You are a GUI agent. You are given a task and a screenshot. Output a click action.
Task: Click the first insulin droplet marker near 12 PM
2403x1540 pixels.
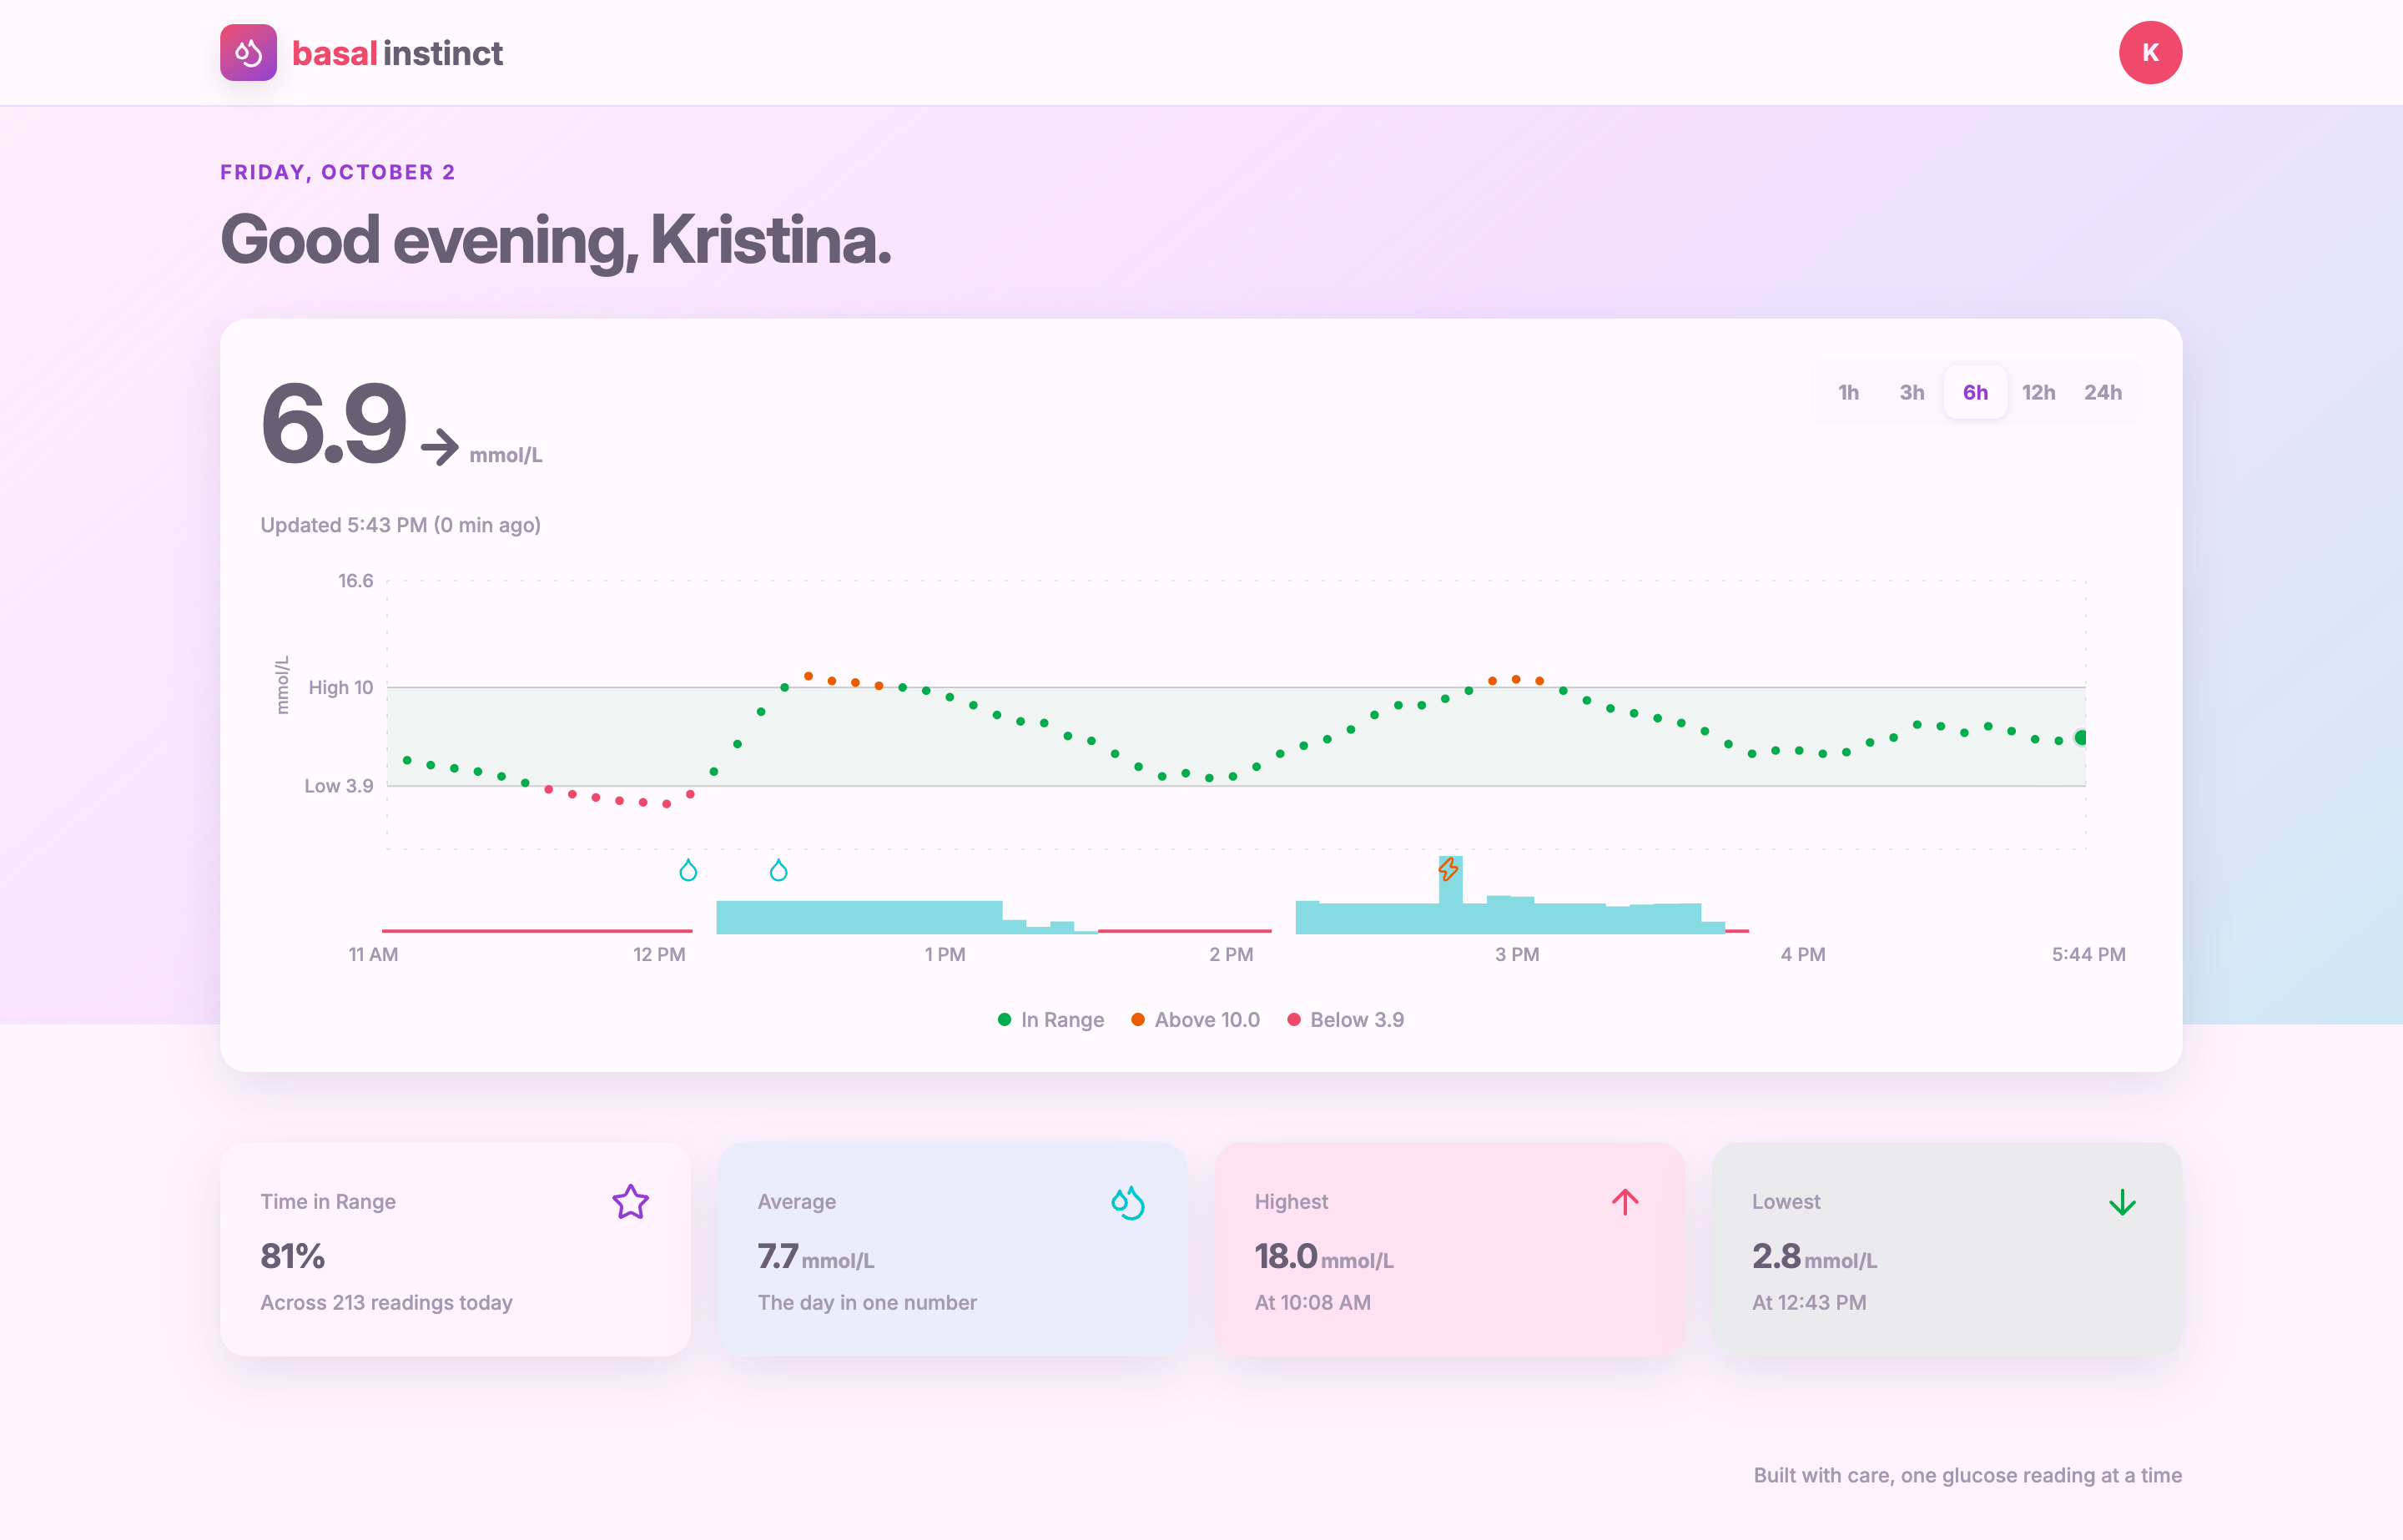point(688,870)
